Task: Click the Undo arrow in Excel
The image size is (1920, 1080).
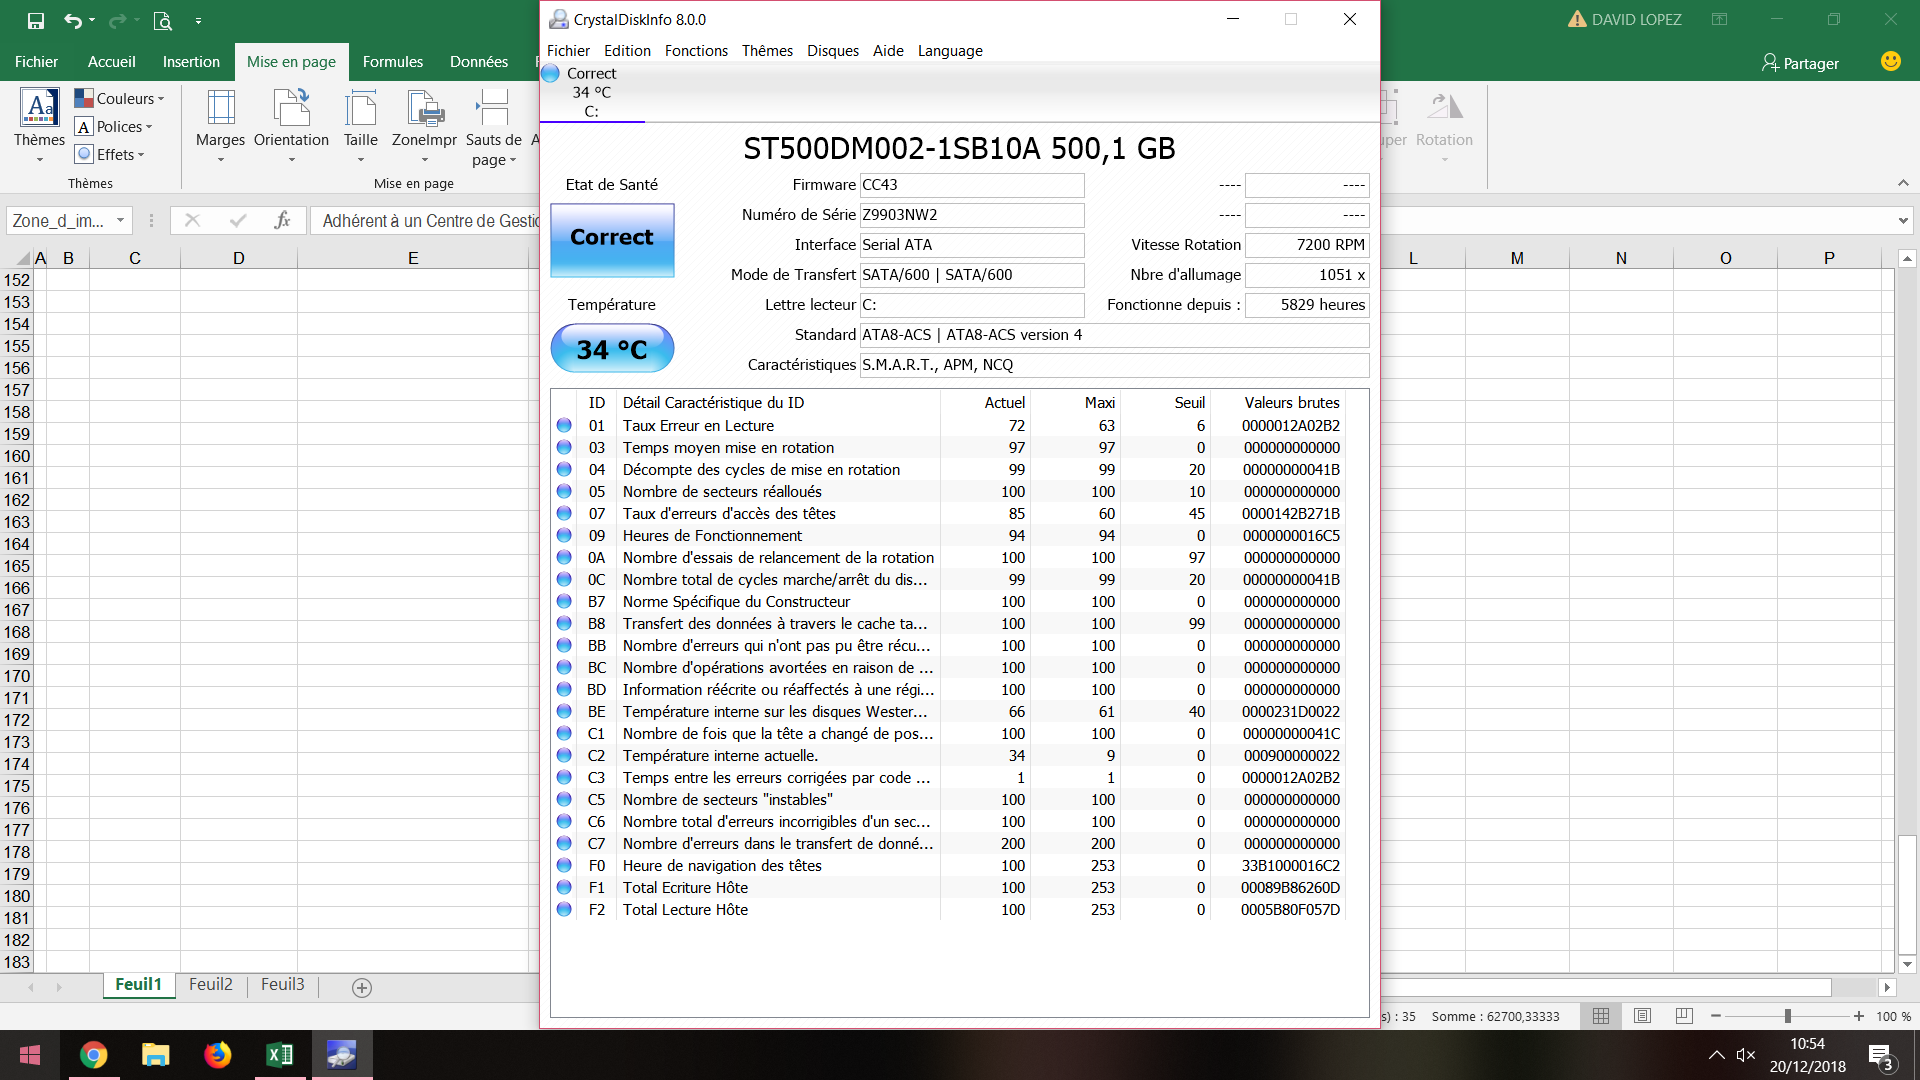Action: pyautogui.click(x=72, y=20)
